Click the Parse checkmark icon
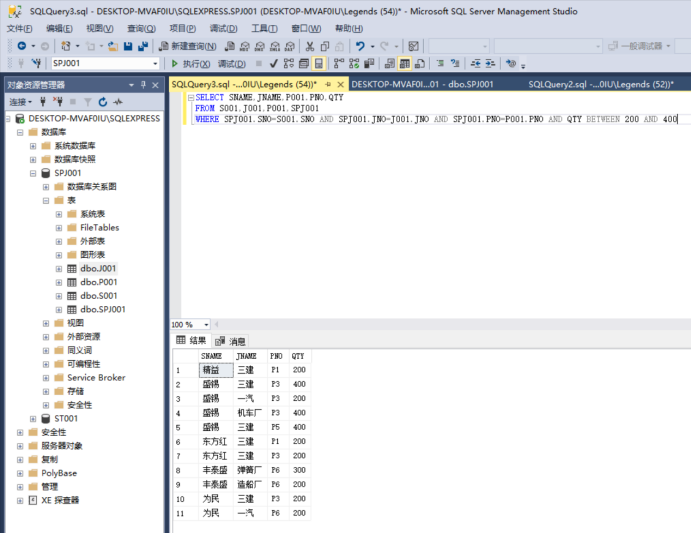Image resolution: width=692 pixels, height=533 pixels. [x=274, y=64]
